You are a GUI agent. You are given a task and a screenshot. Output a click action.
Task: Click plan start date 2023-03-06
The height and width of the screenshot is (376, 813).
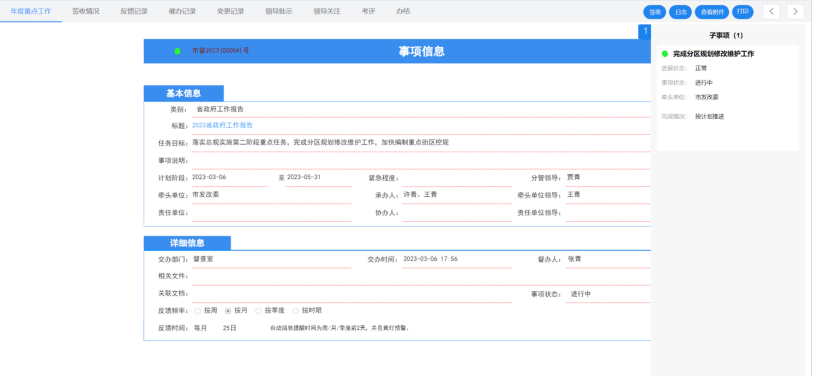209,177
